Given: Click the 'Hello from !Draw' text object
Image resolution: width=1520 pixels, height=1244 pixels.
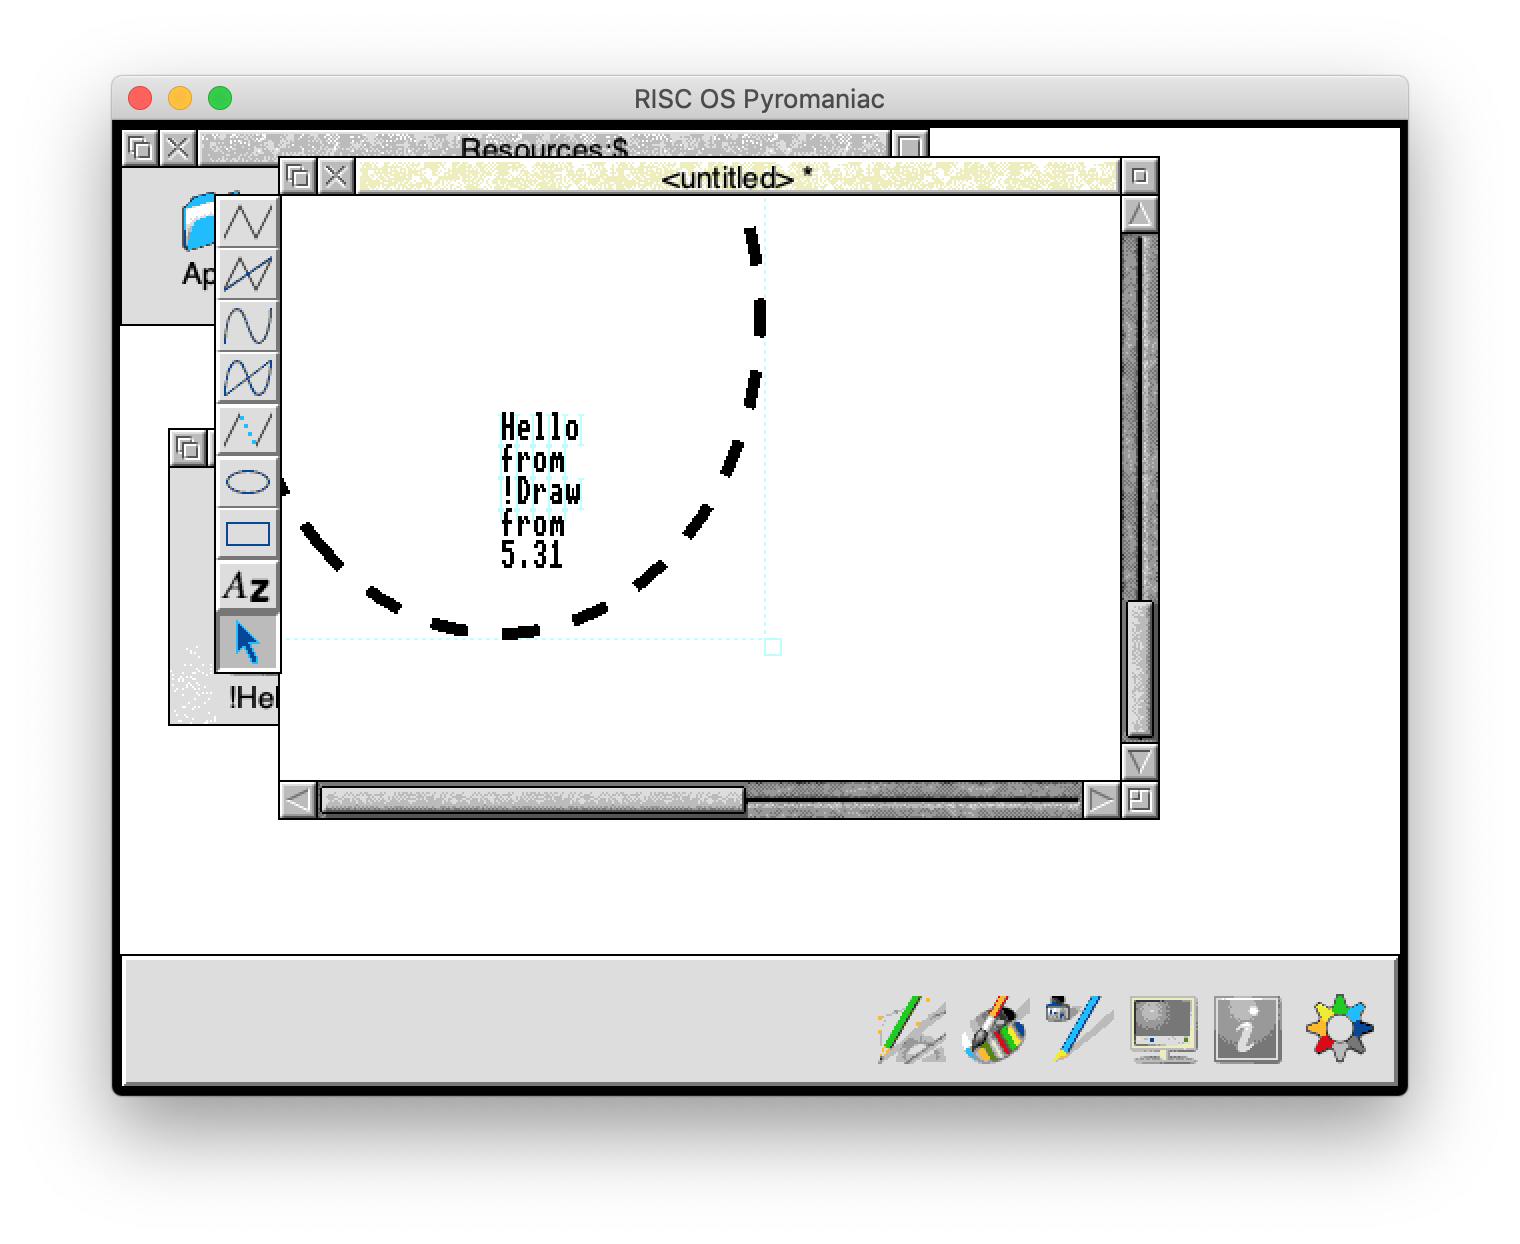Looking at the screenshot, I should (x=539, y=491).
